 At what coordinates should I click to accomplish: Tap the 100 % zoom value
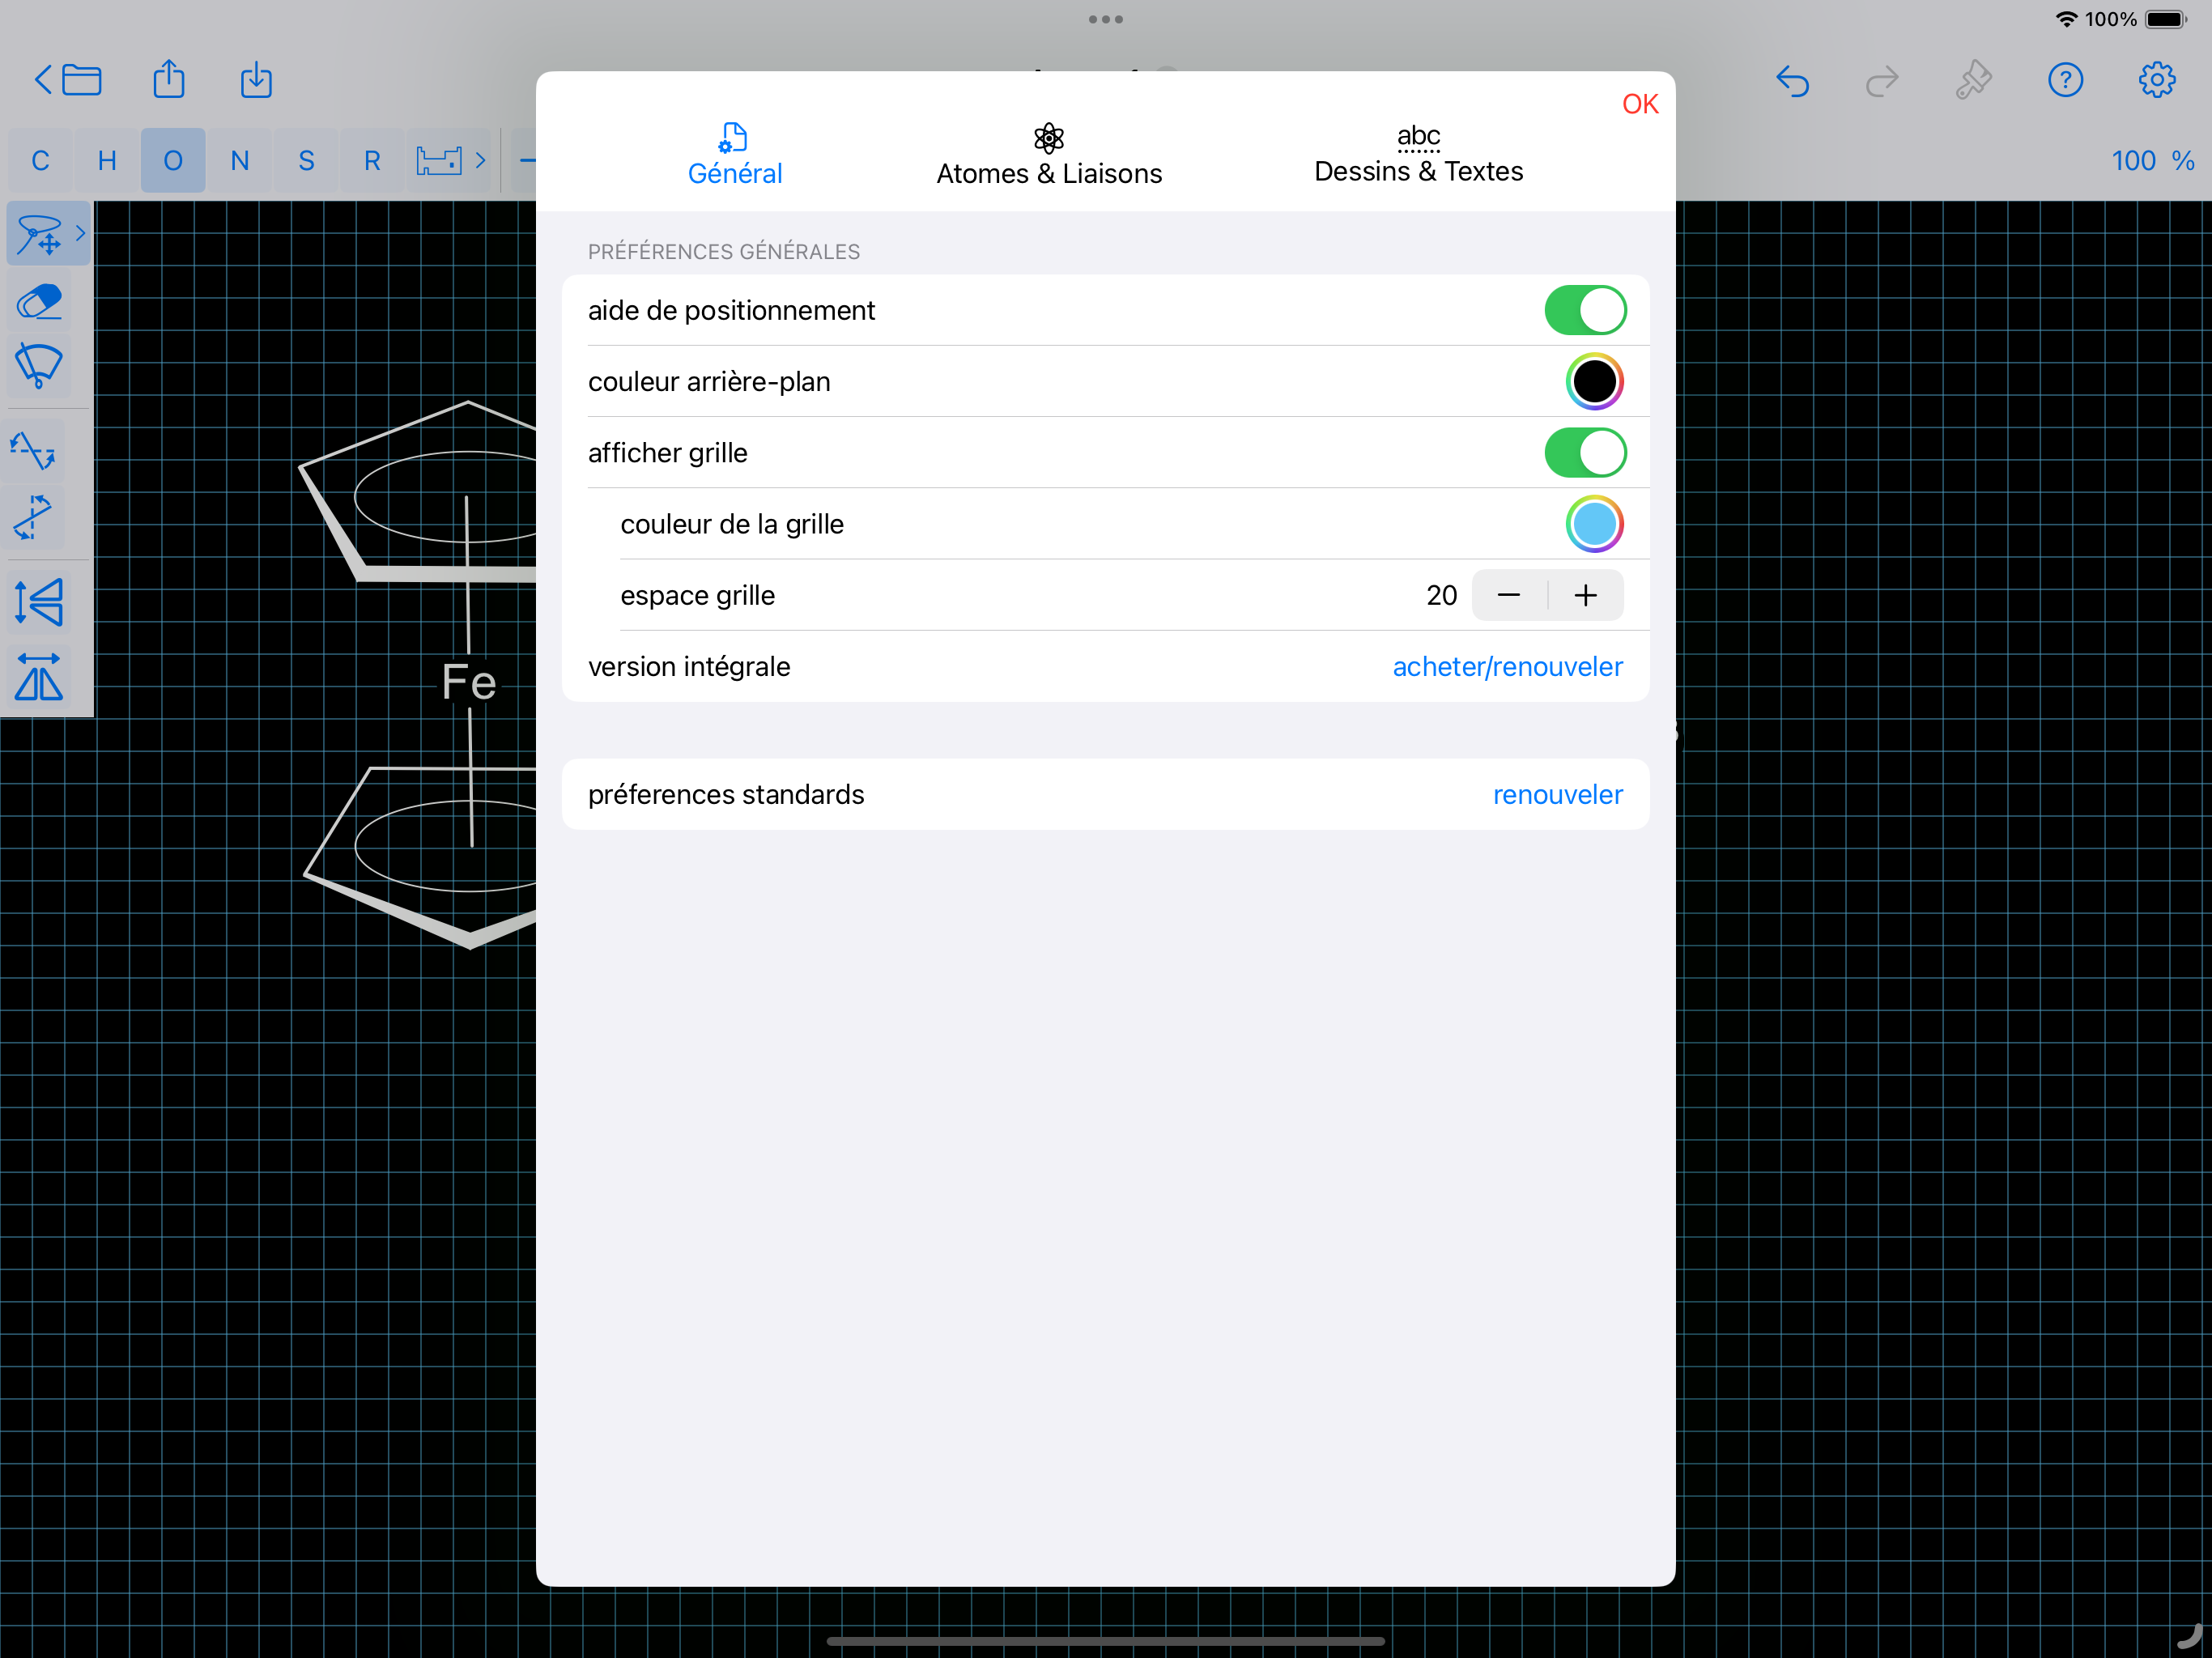pos(2152,160)
